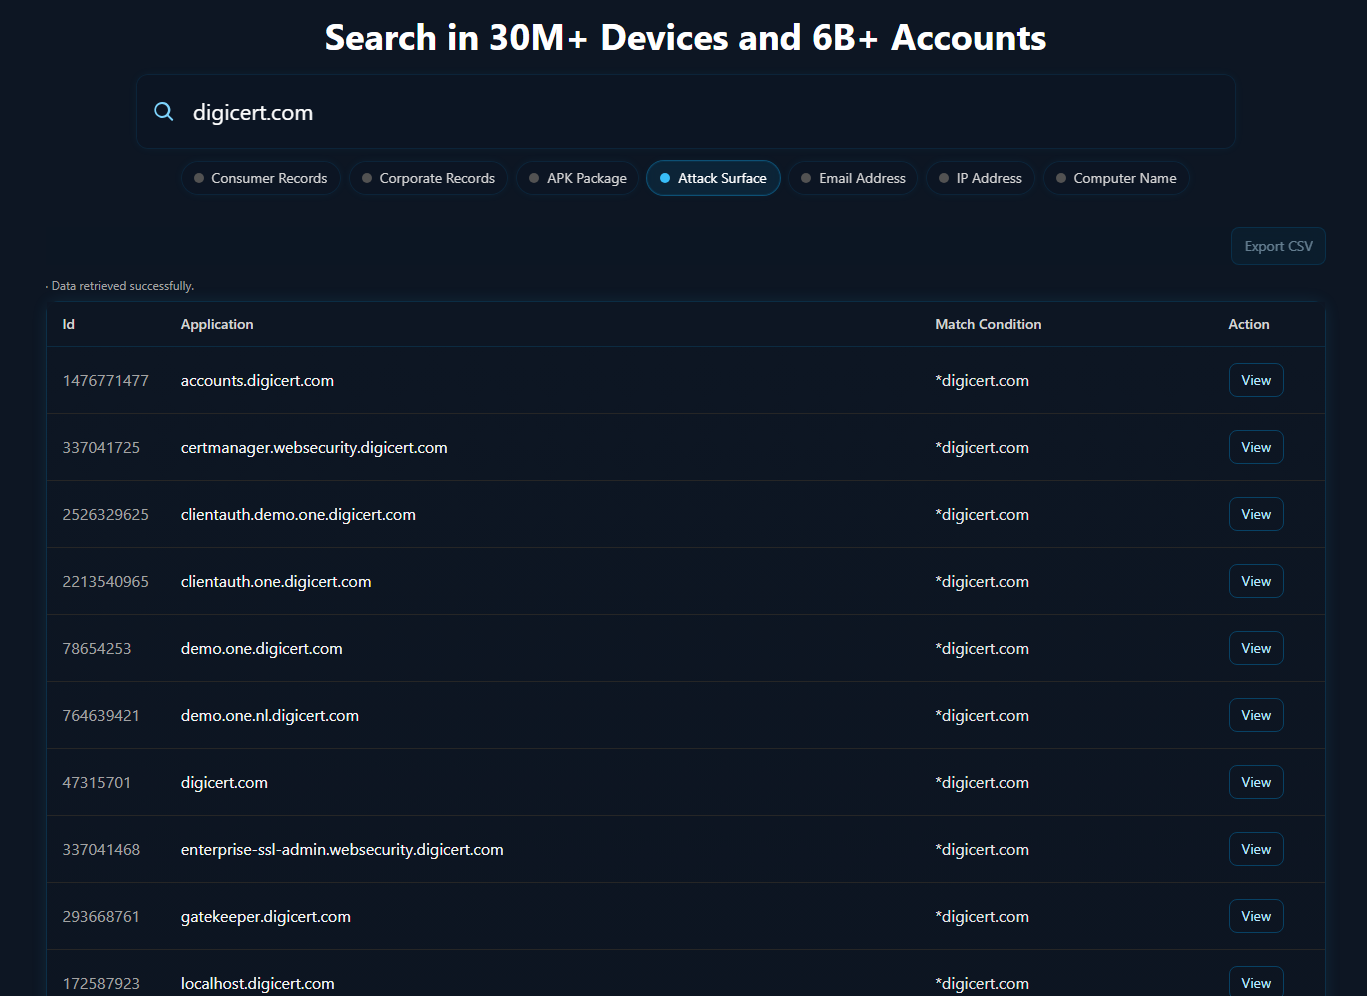Image resolution: width=1367 pixels, height=996 pixels.
Task: View details for accounts.digicert.com
Action: pyautogui.click(x=1256, y=380)
